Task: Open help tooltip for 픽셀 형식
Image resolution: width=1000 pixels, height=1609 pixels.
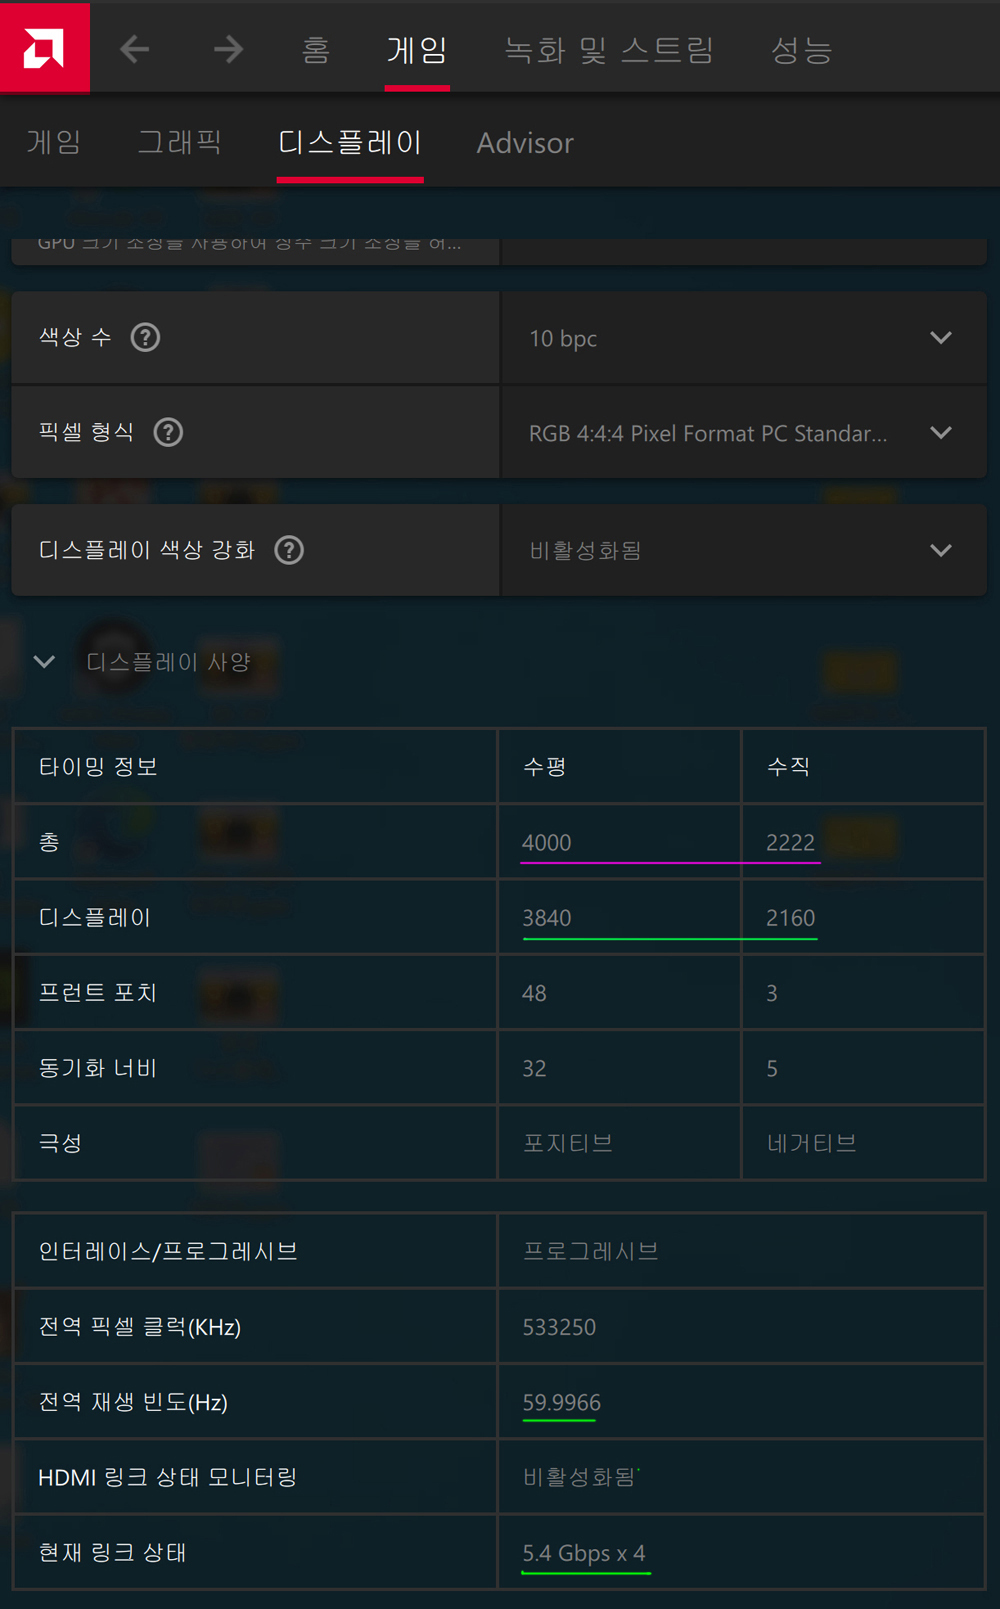Action: (169, 432)
